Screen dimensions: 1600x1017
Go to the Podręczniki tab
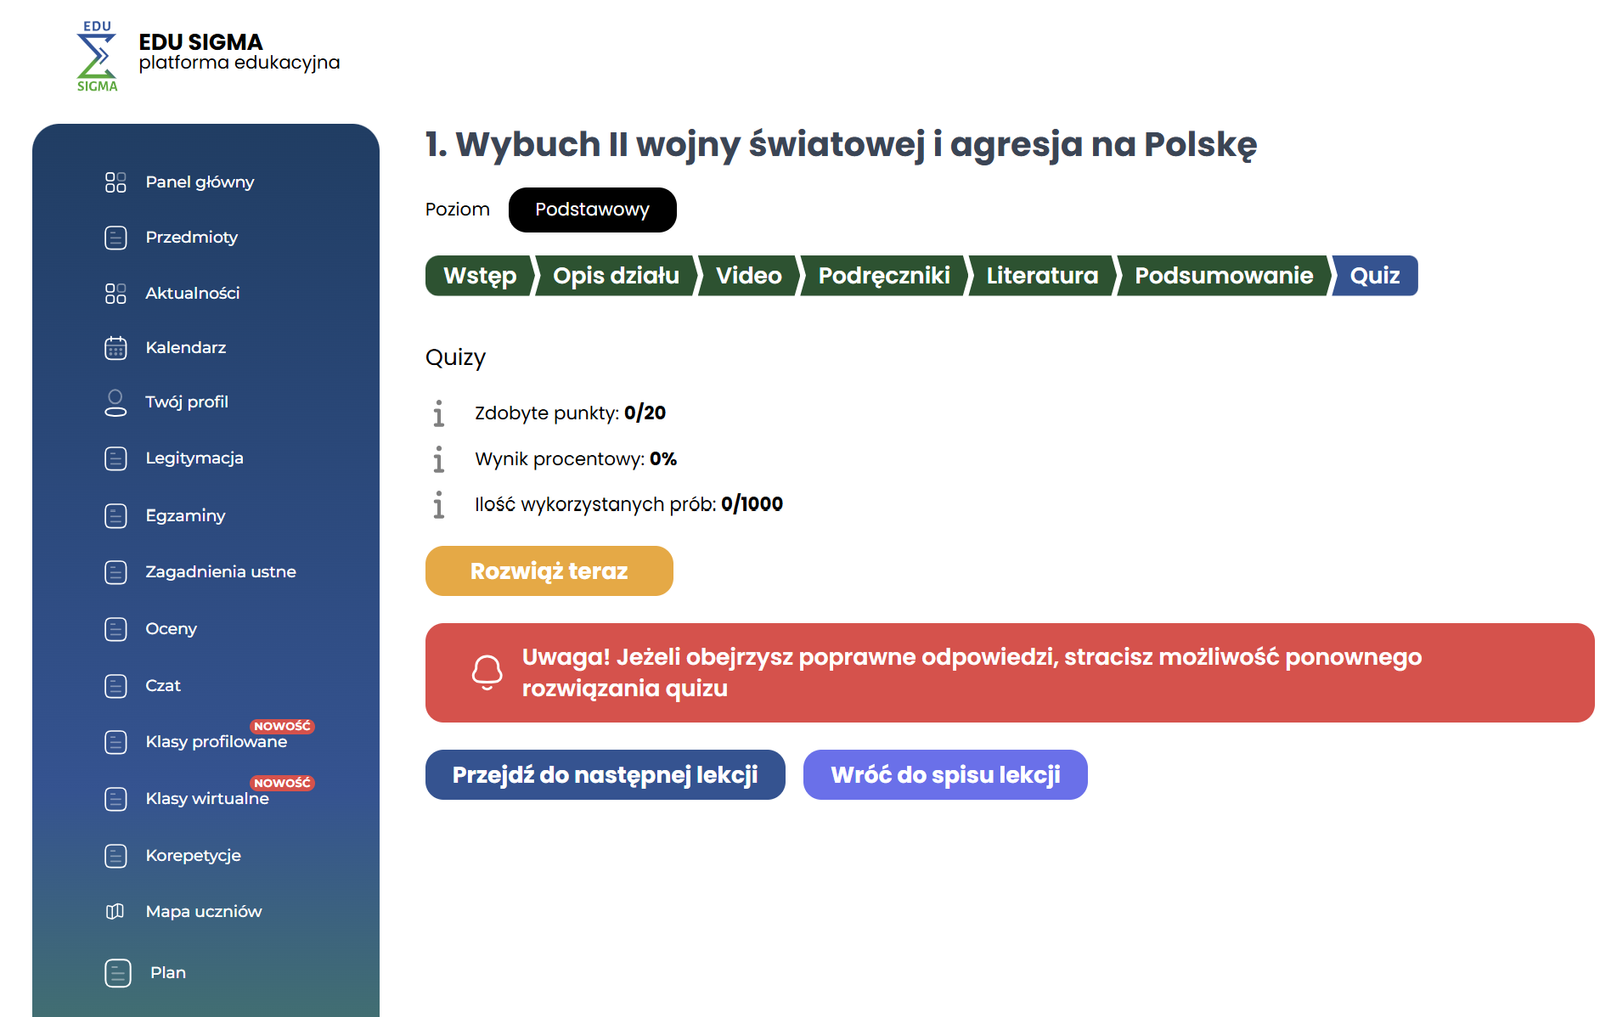pyautogui.click(x=883, y=276)
